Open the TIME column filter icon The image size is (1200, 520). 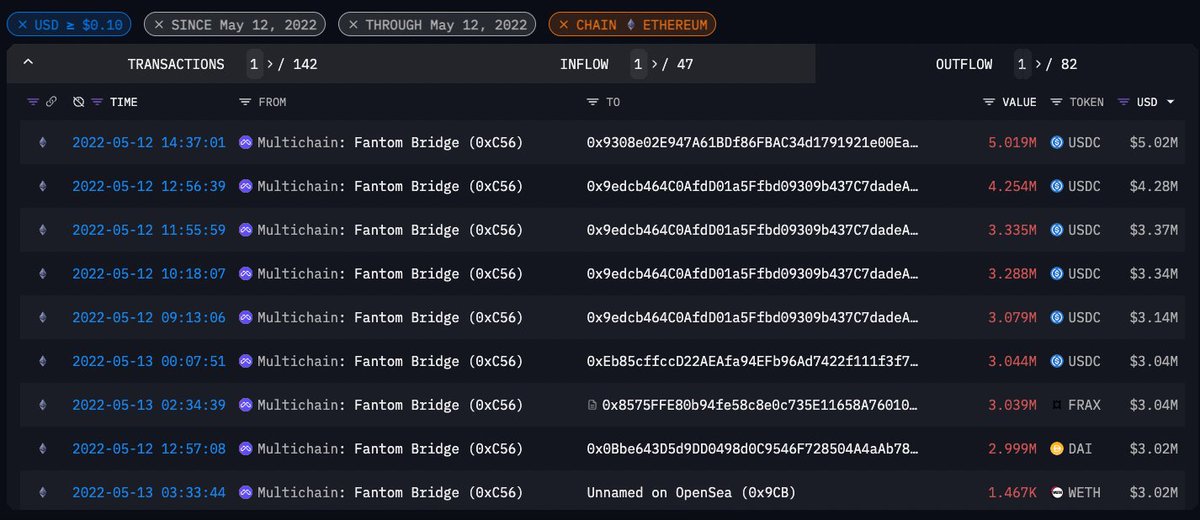(97, 102)
